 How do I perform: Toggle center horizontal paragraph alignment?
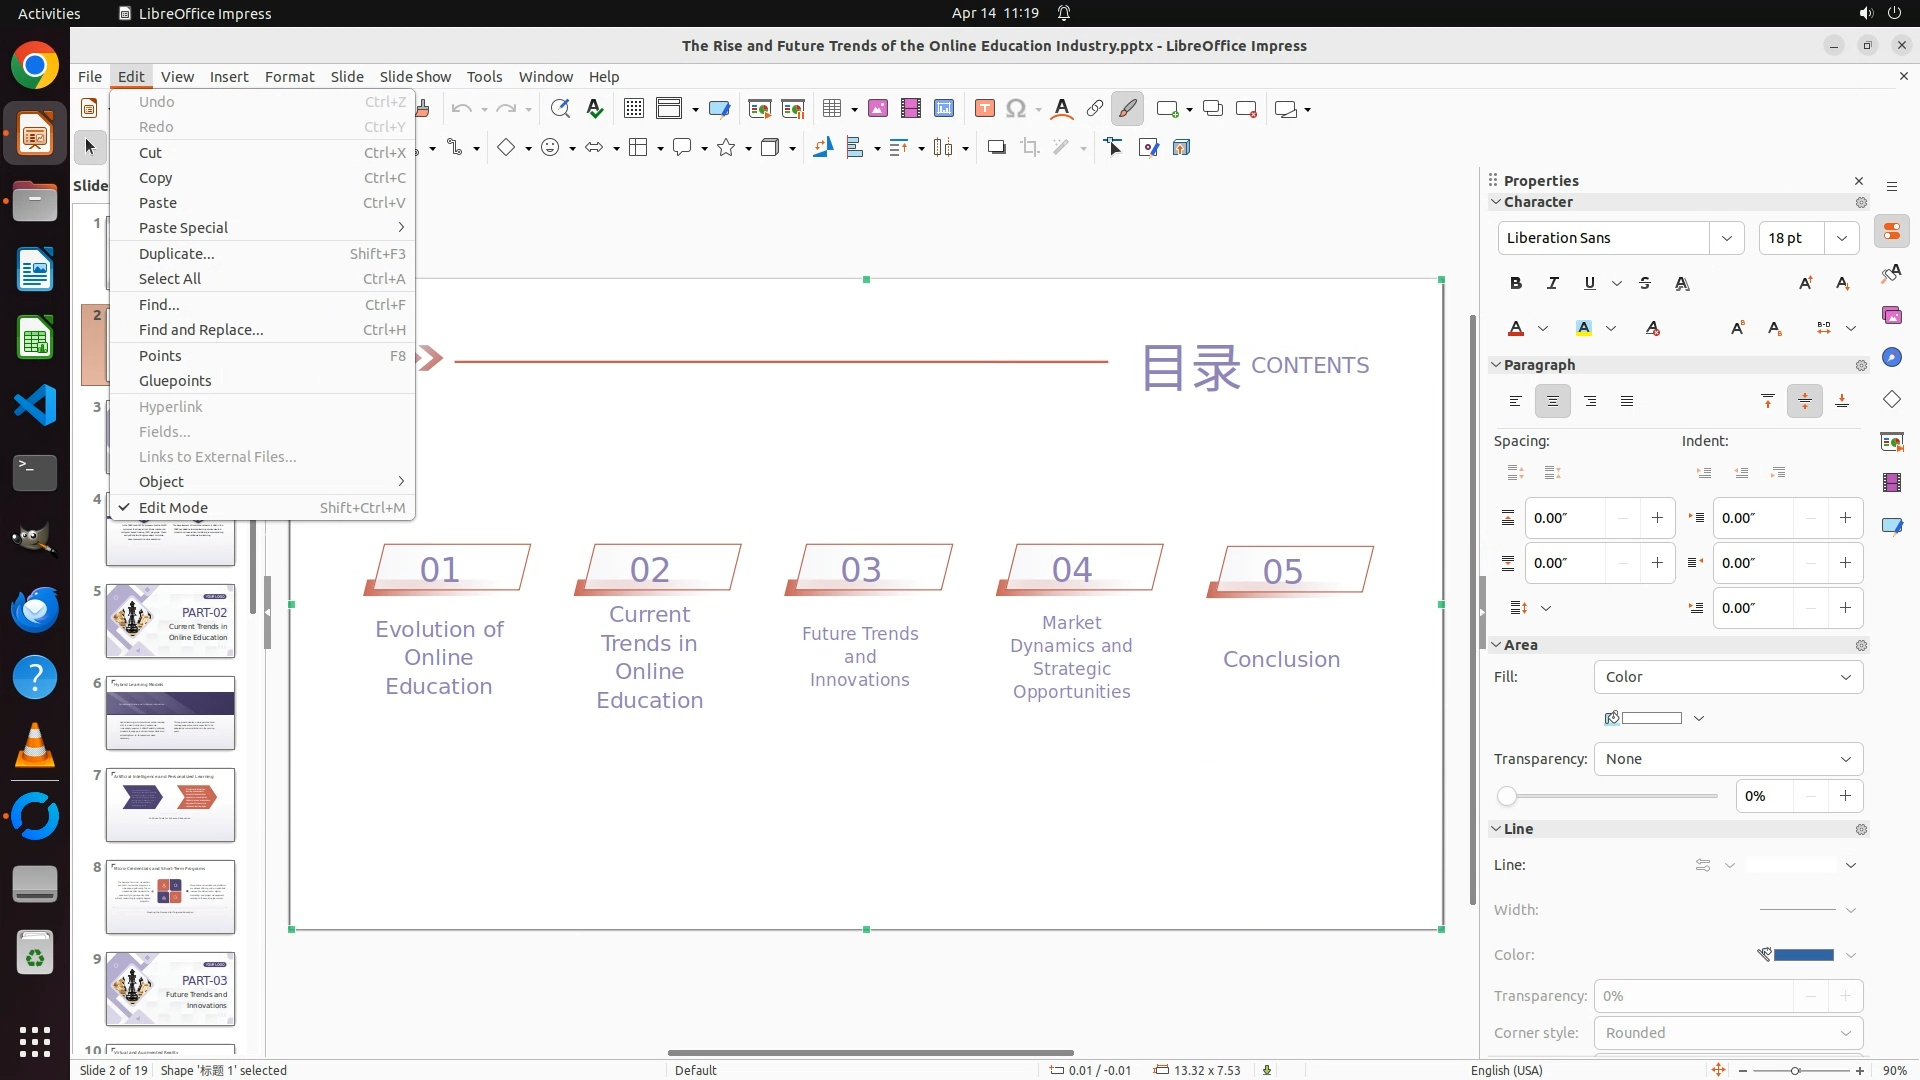click(1553, 401)
